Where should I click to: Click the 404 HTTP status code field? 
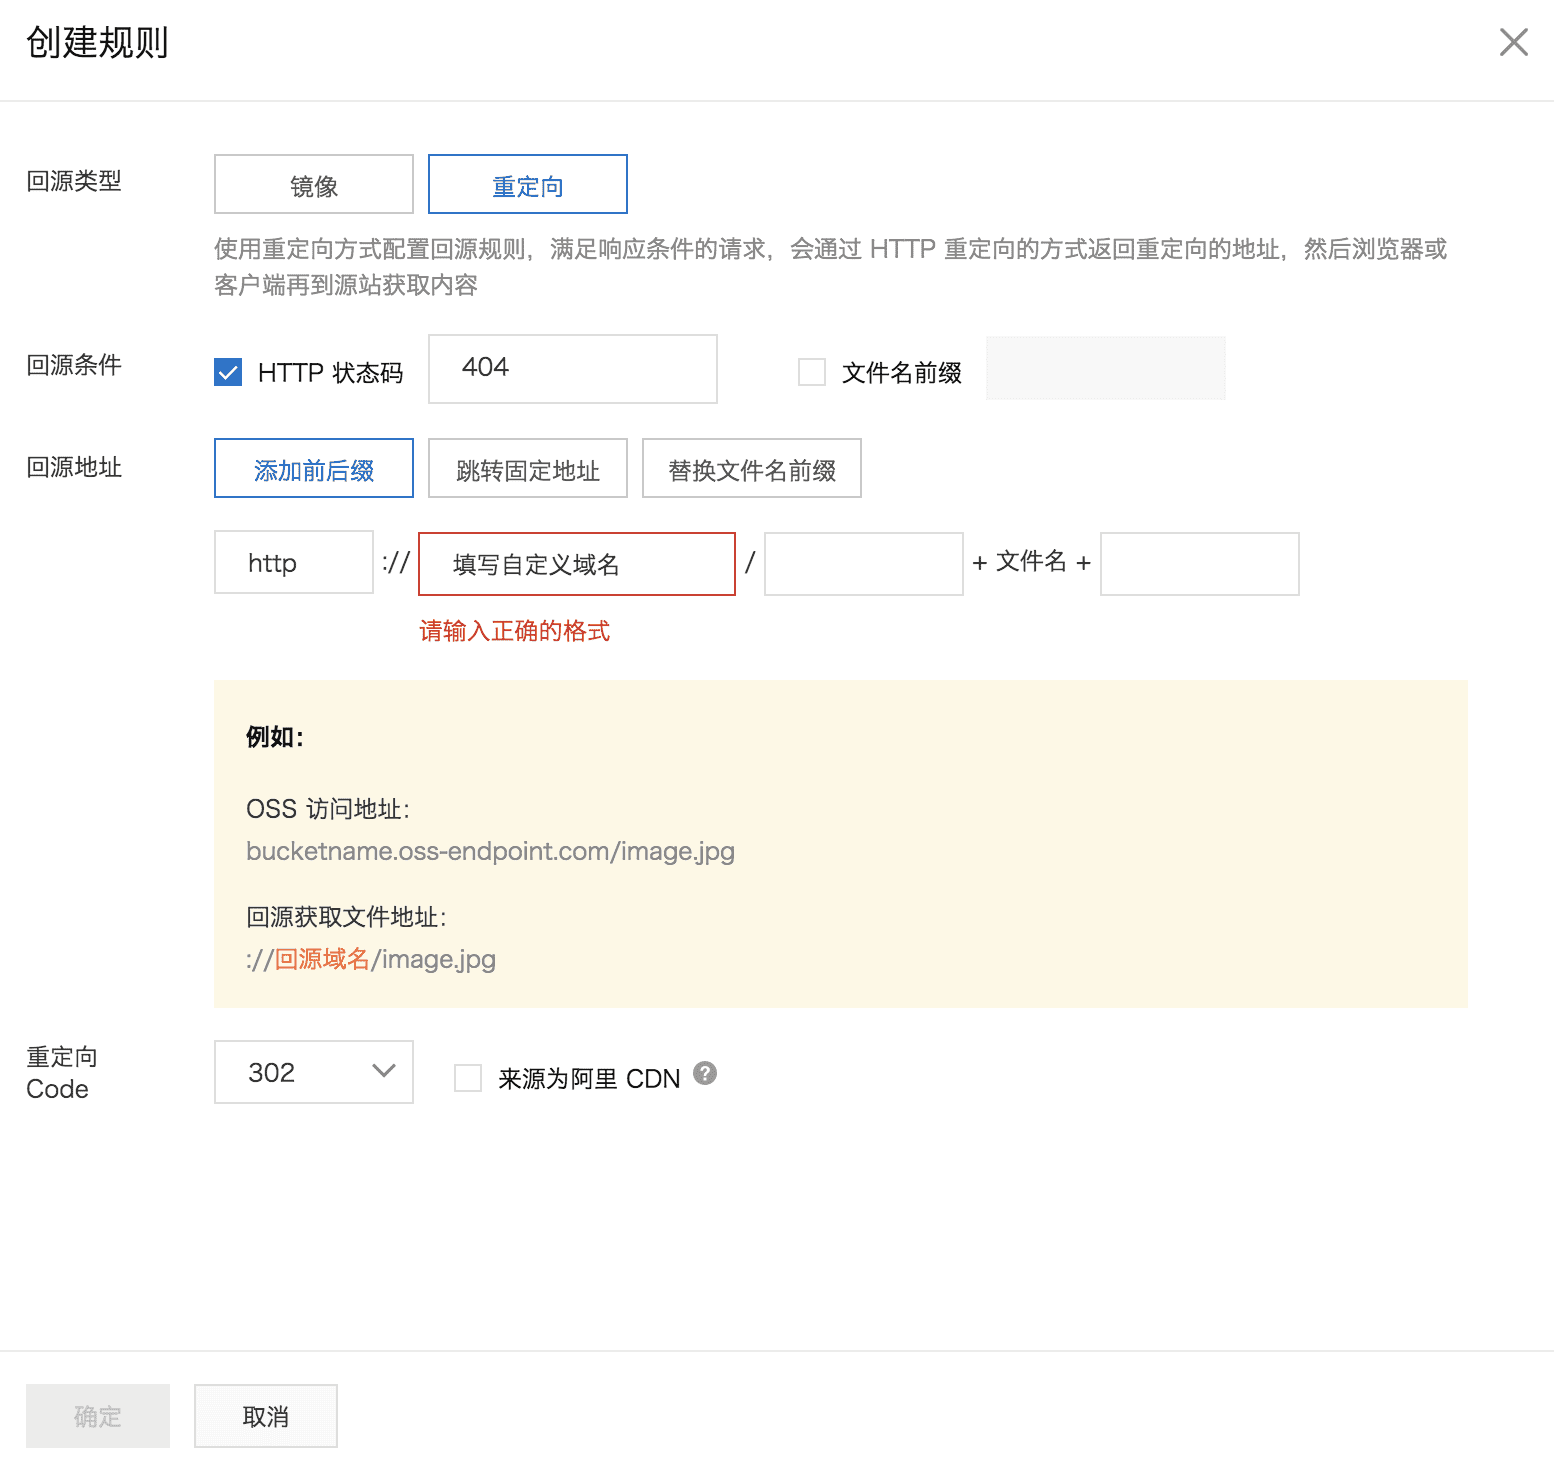pyautogui.click(x=572, y=369)
